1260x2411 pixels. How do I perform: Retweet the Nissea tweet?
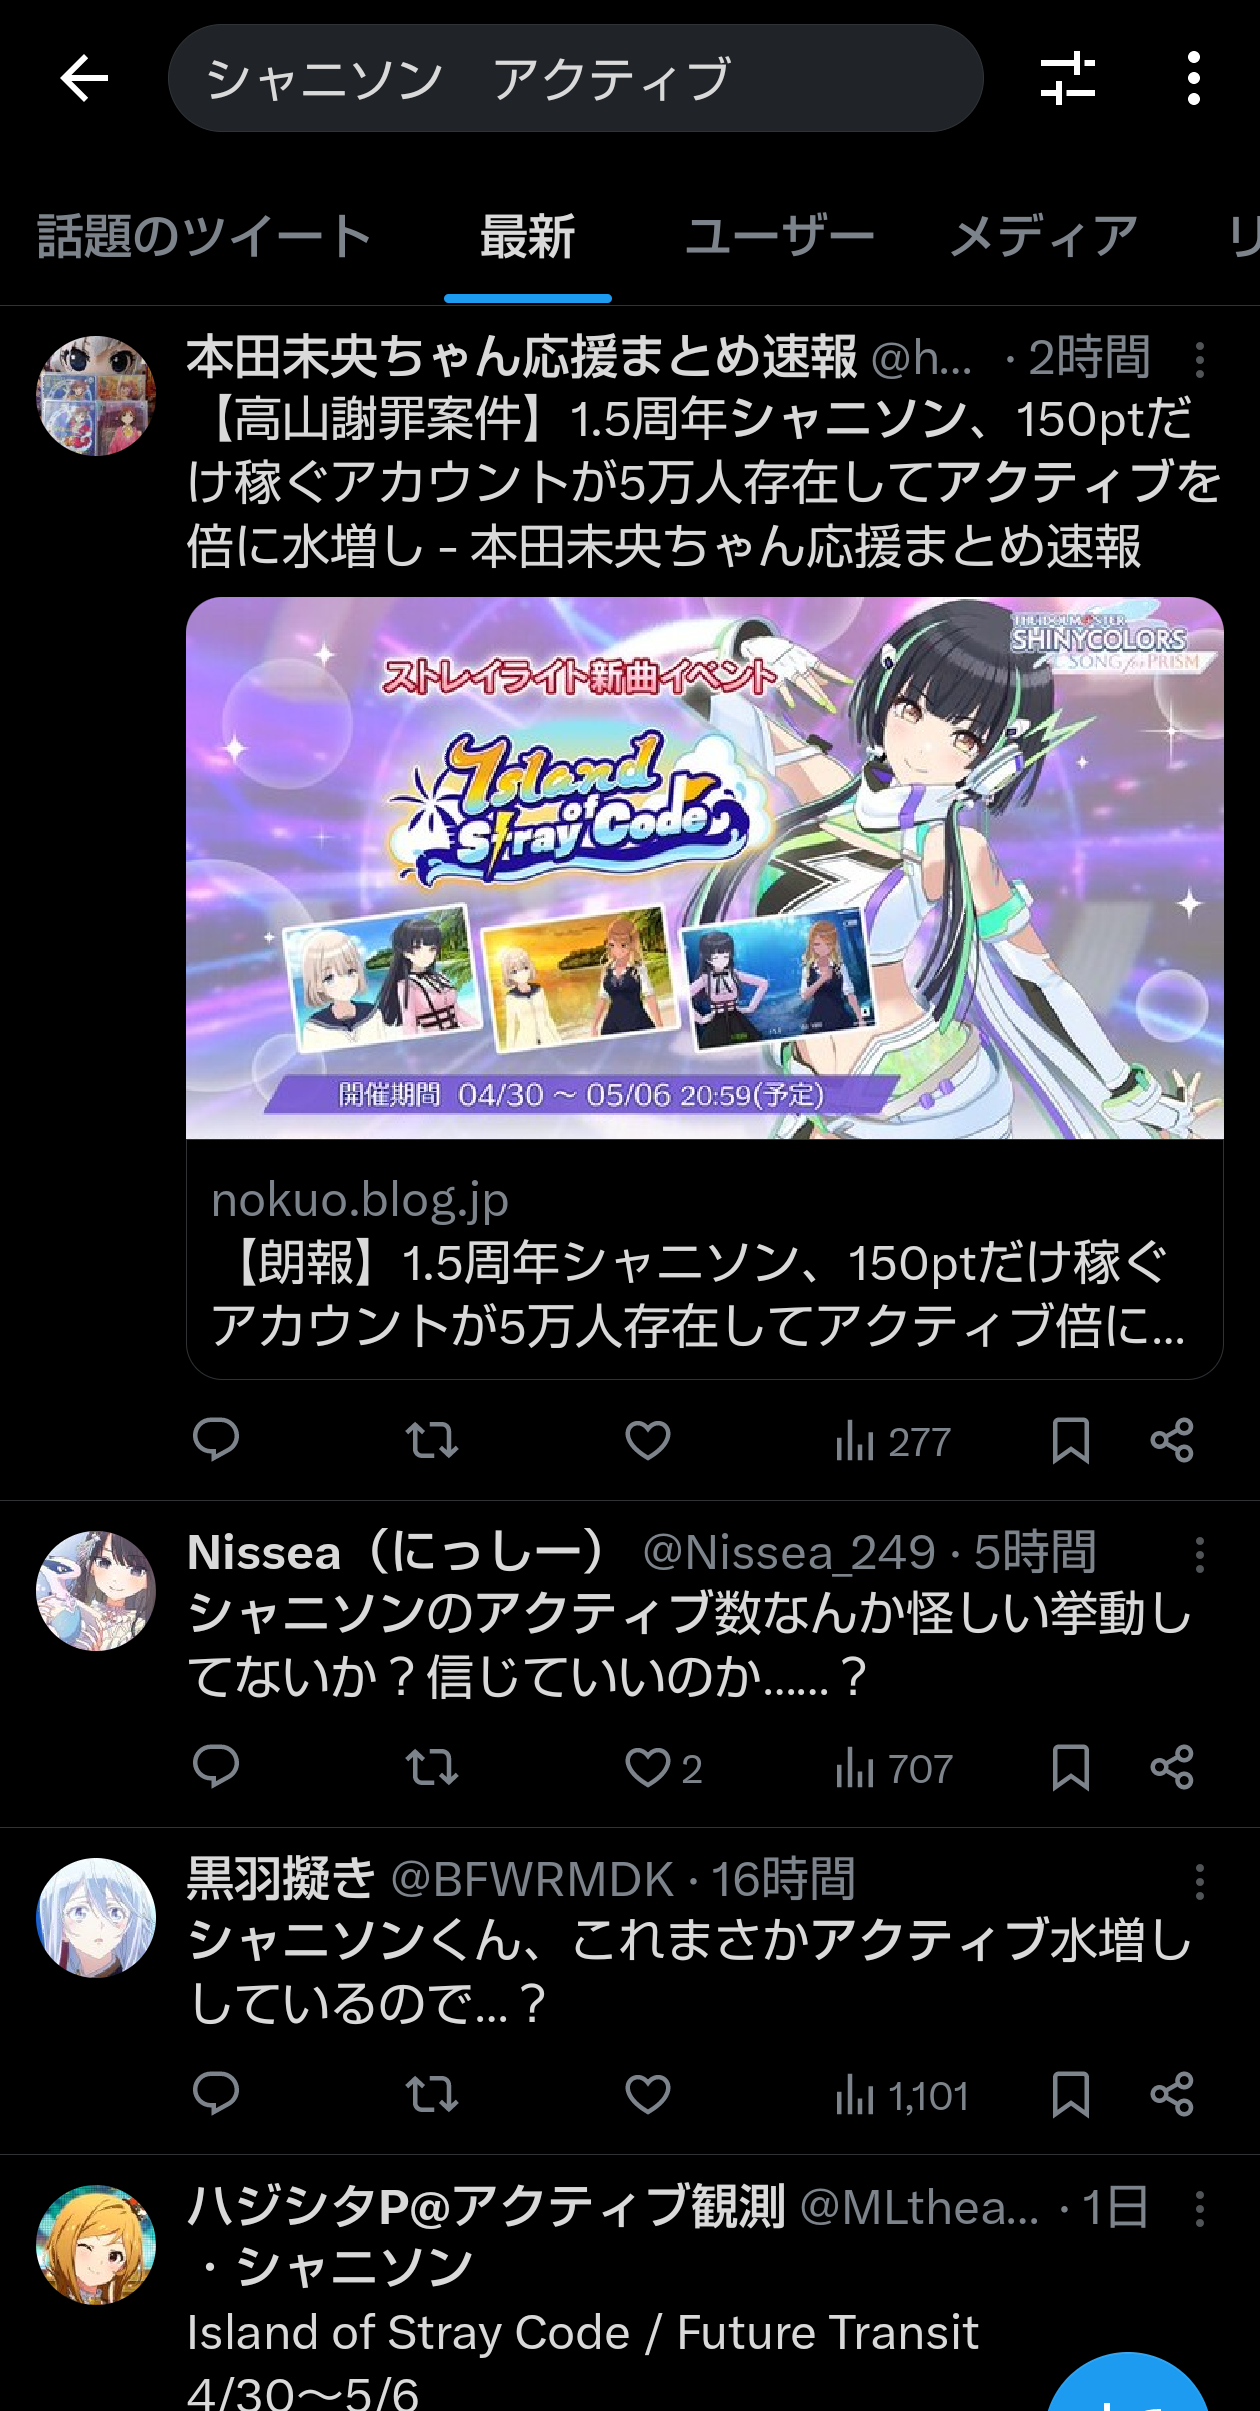tap(432, 1767)
